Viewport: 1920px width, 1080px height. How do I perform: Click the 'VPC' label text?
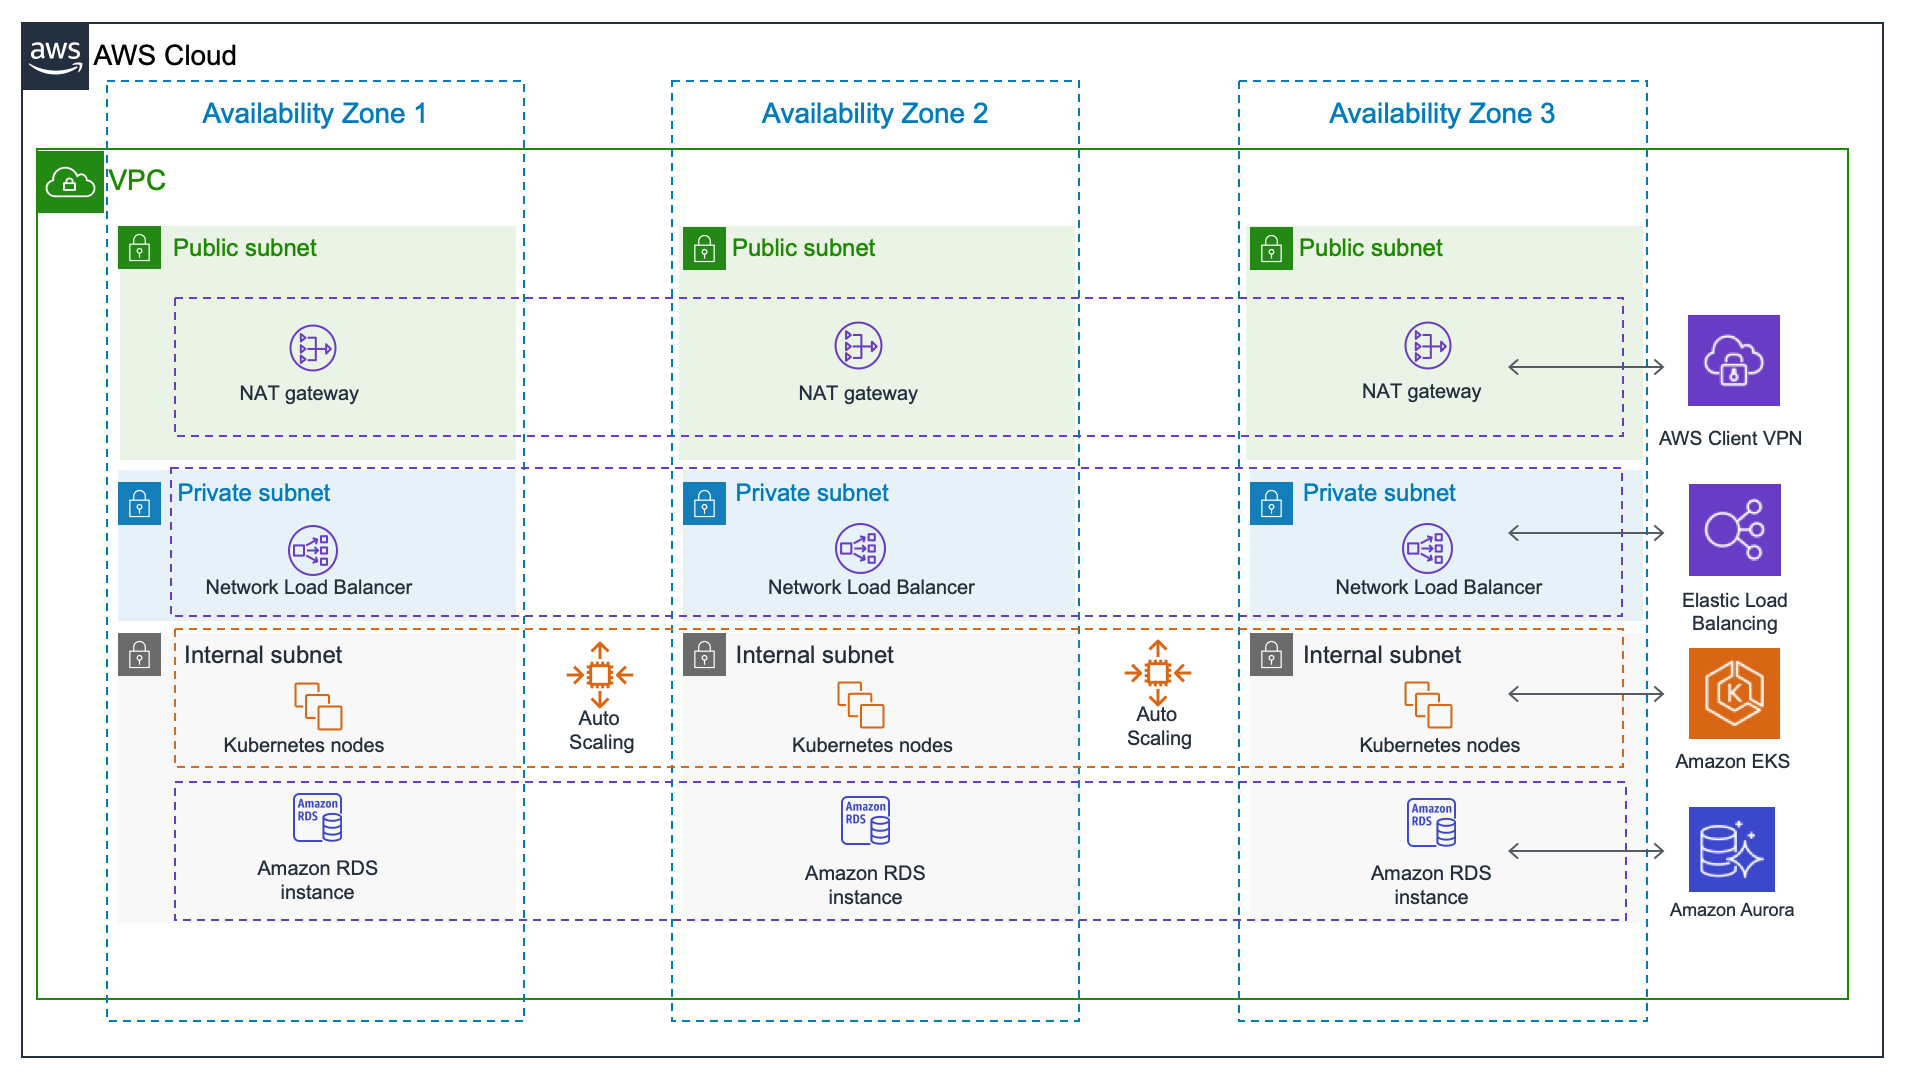click(x=137, y=180)
